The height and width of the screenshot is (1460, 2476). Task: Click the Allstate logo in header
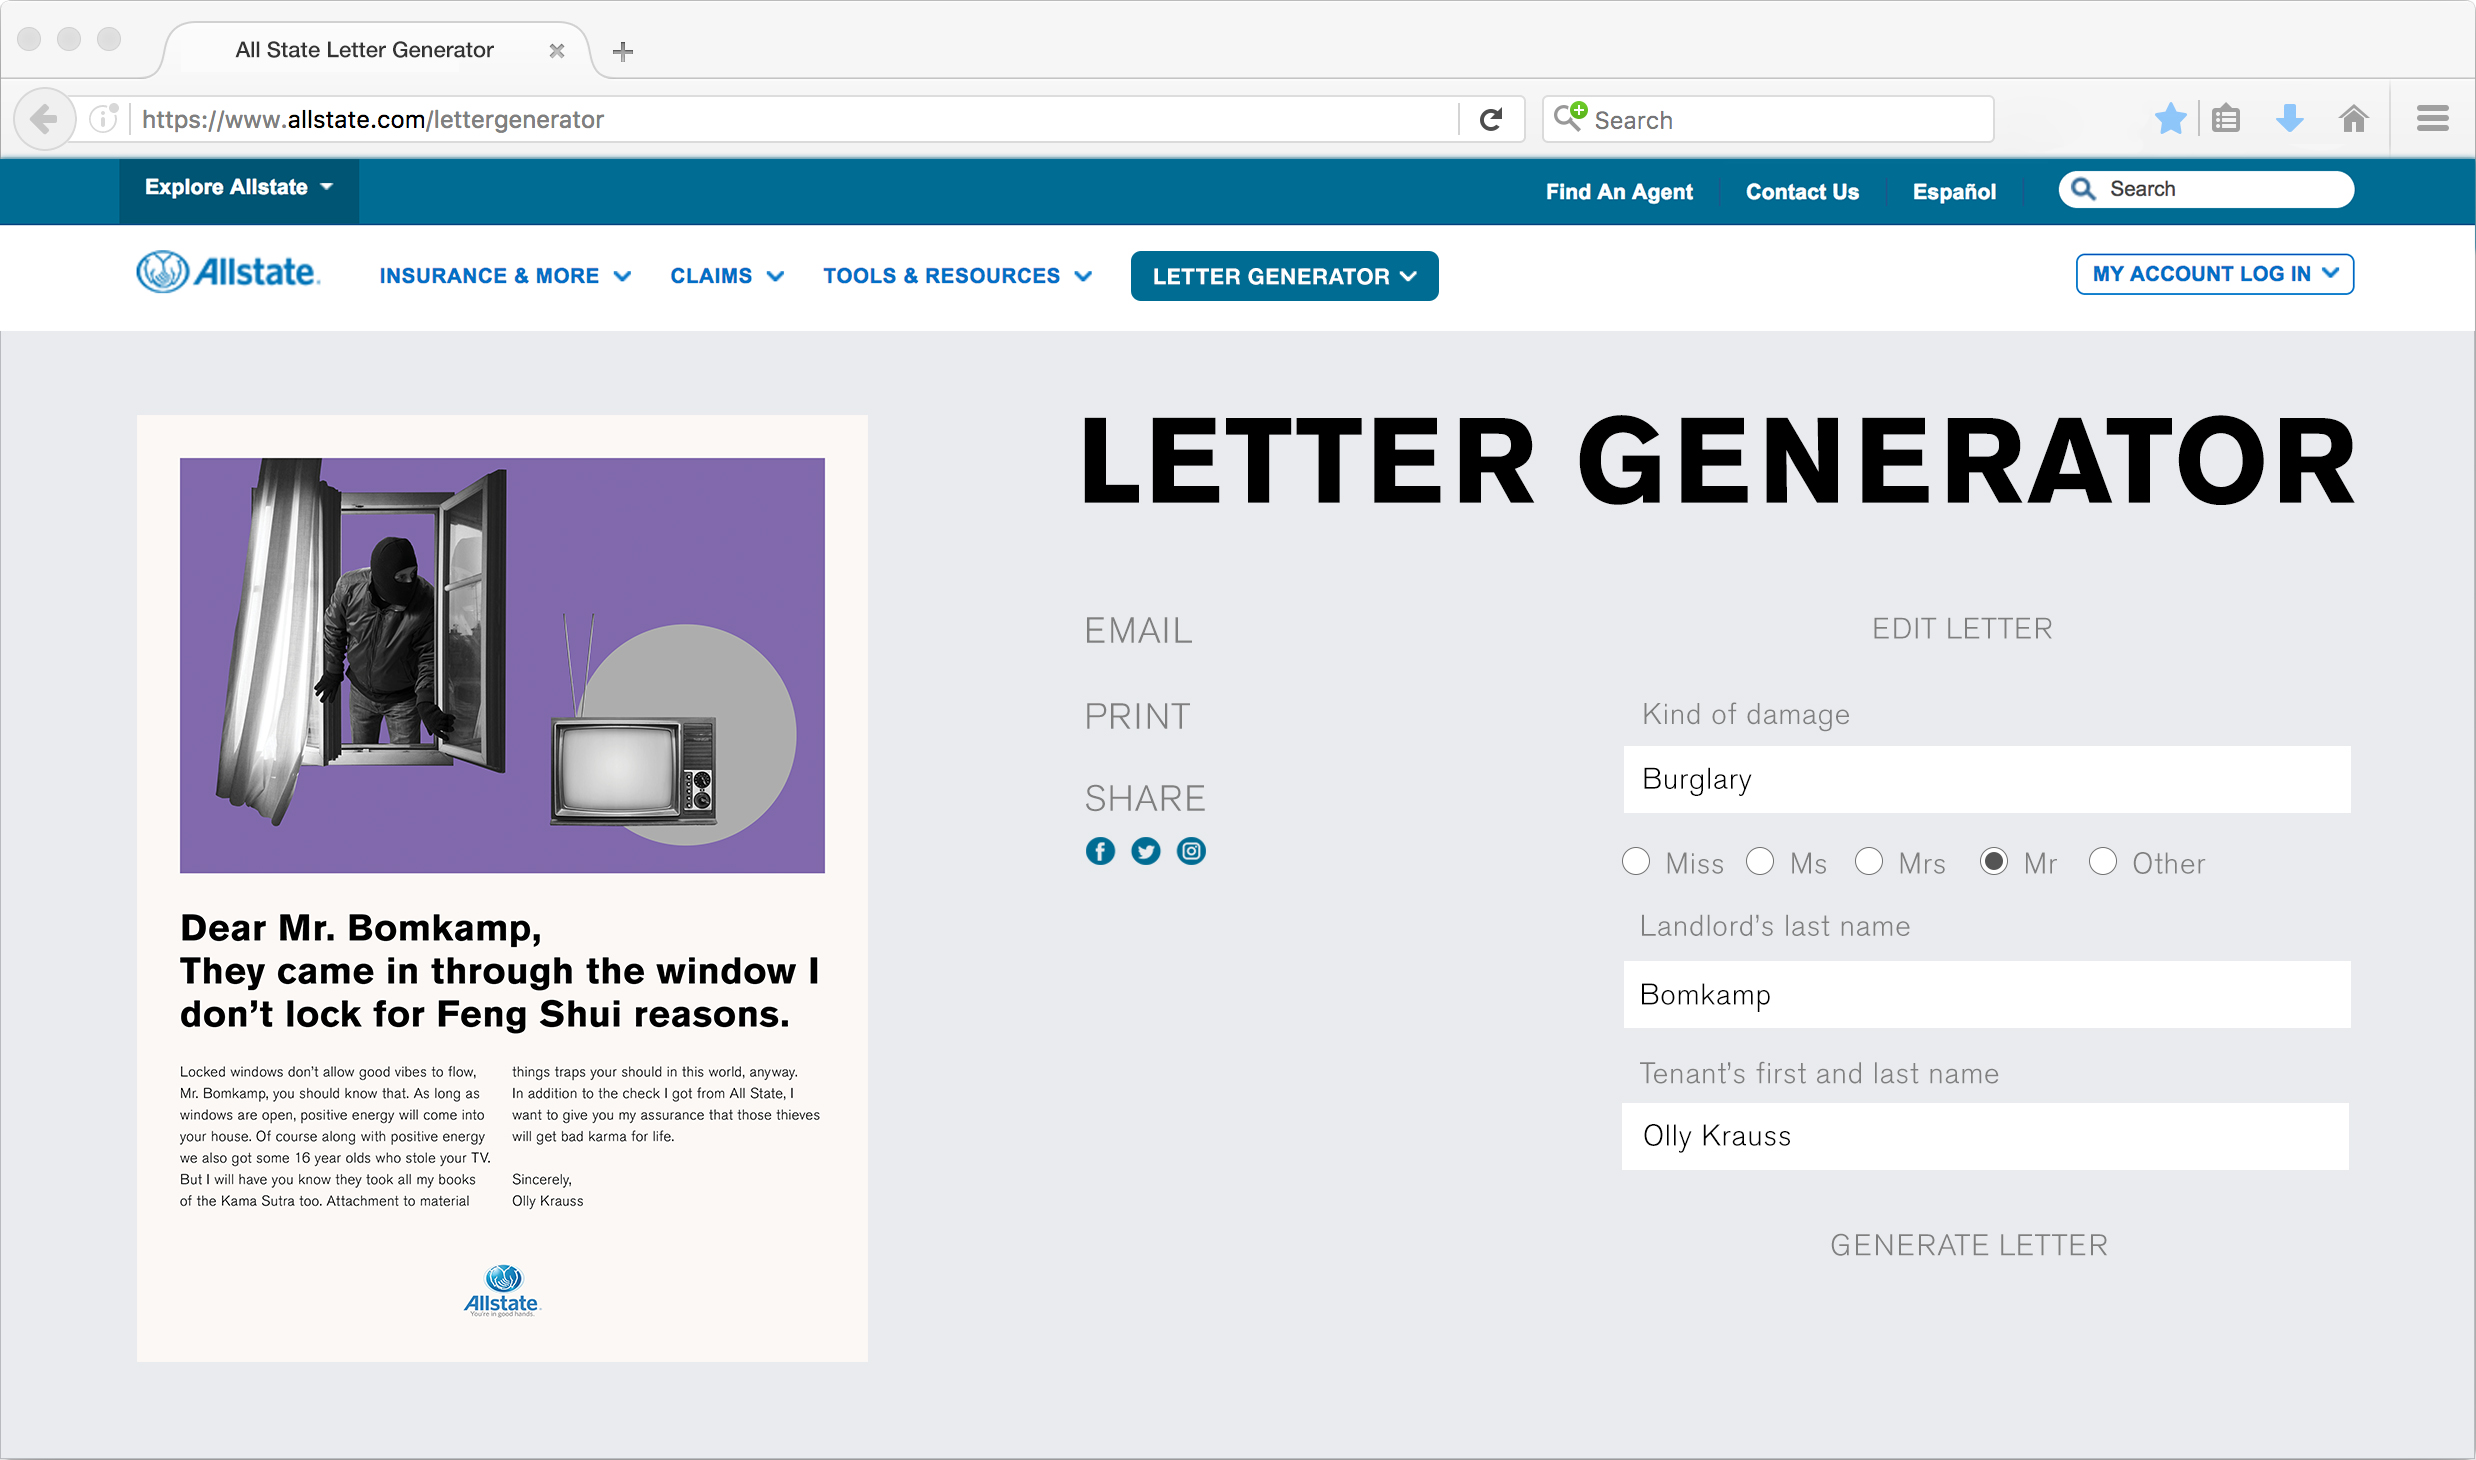226,275
